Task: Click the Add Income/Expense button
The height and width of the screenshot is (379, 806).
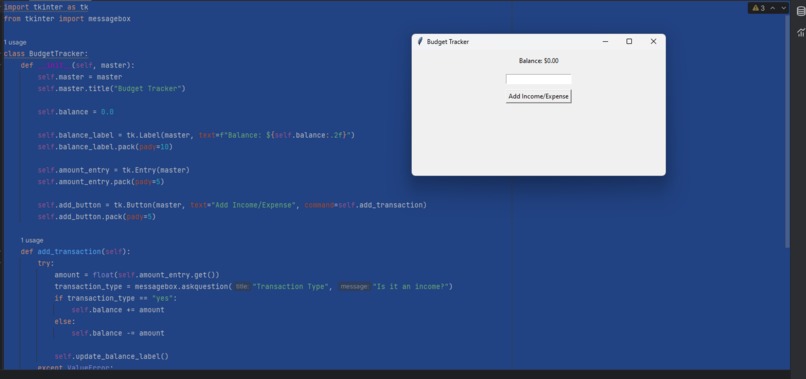Action: click(538, 96)
